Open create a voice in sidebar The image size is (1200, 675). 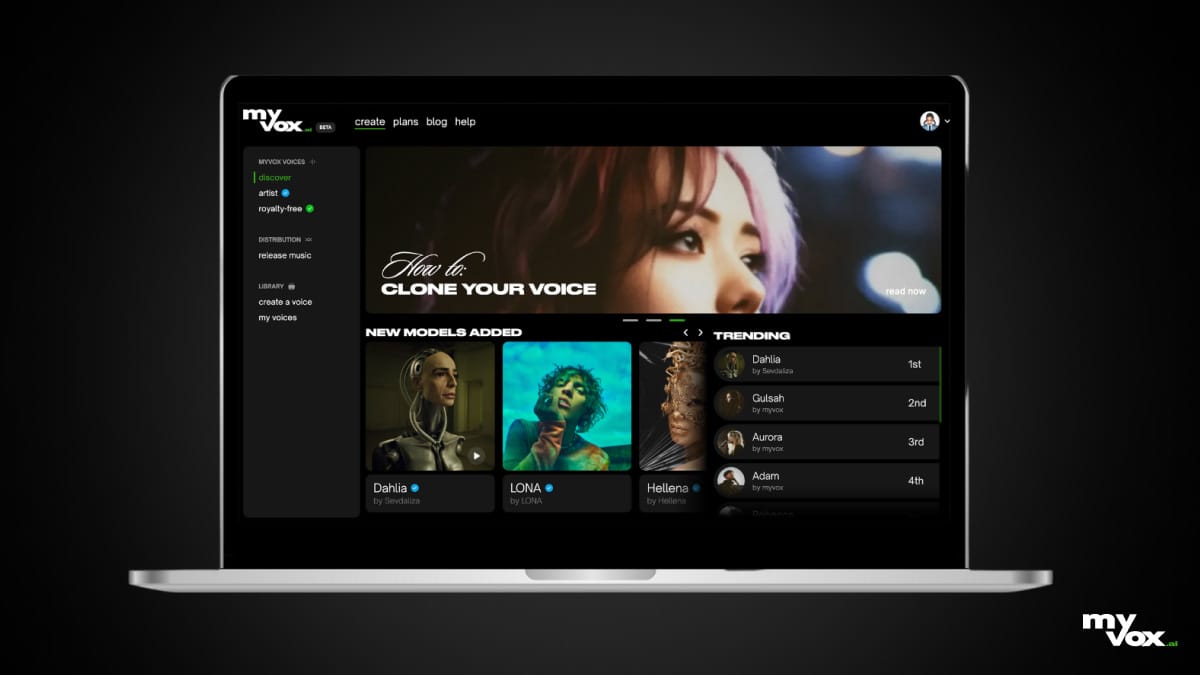(x=285, y=302)
